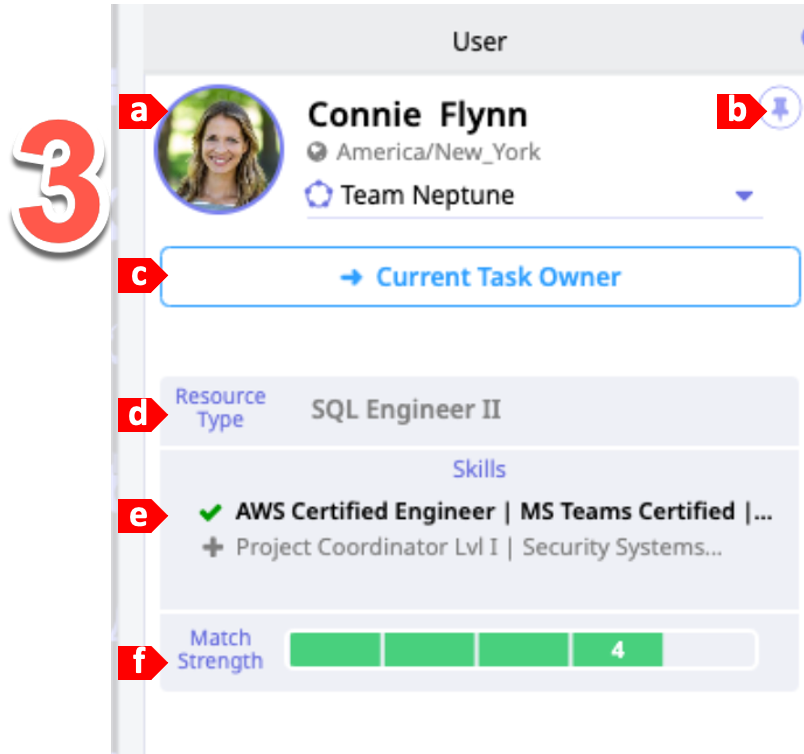Click the pentagon team icon beside Team Neptune
This screenshot has width=804, height=754.
click(x=318, y=195)
